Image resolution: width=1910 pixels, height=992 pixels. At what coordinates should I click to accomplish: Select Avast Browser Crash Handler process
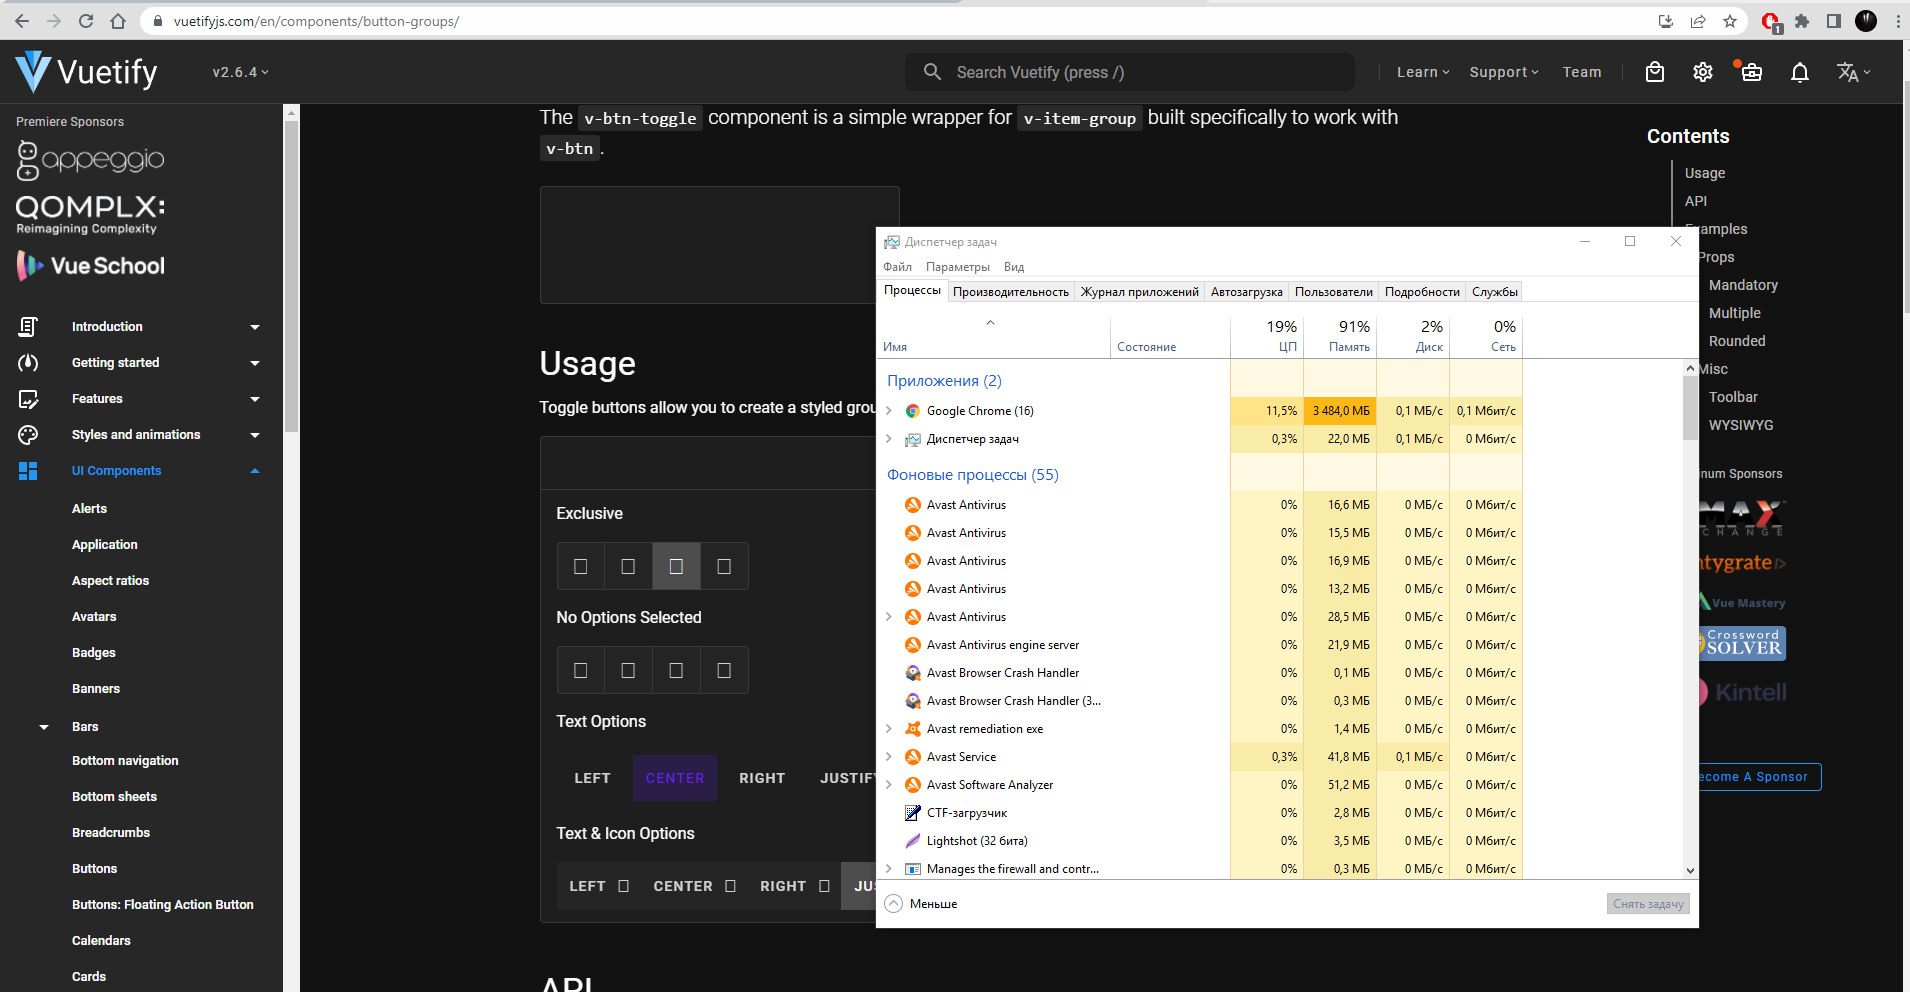pos(1200,673)
